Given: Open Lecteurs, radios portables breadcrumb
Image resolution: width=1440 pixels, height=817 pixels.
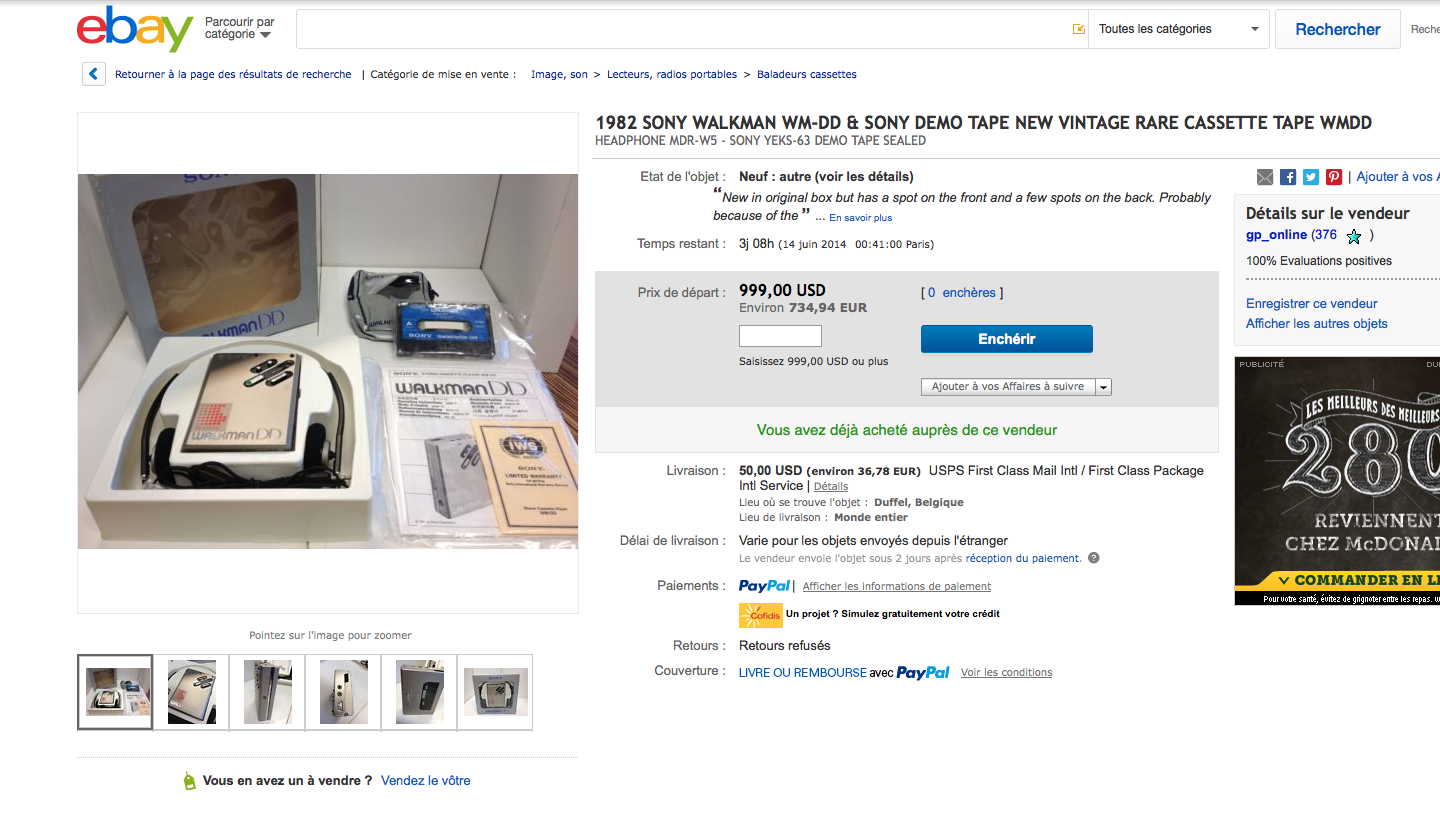Looking at the screenshot, I should pos(672,74).
